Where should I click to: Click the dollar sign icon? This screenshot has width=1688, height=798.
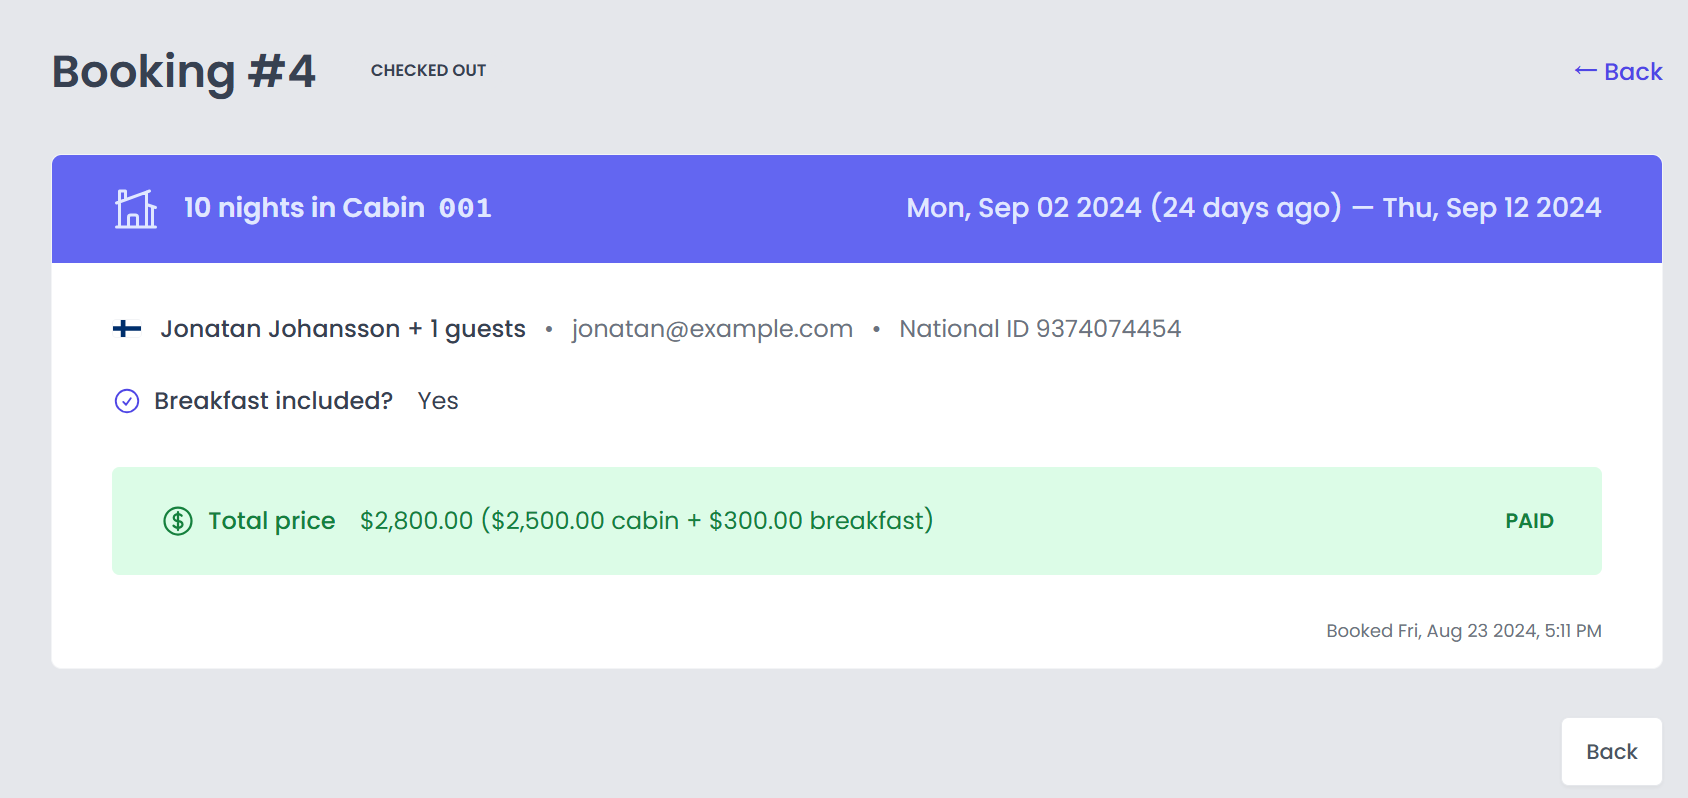point(178,521)
